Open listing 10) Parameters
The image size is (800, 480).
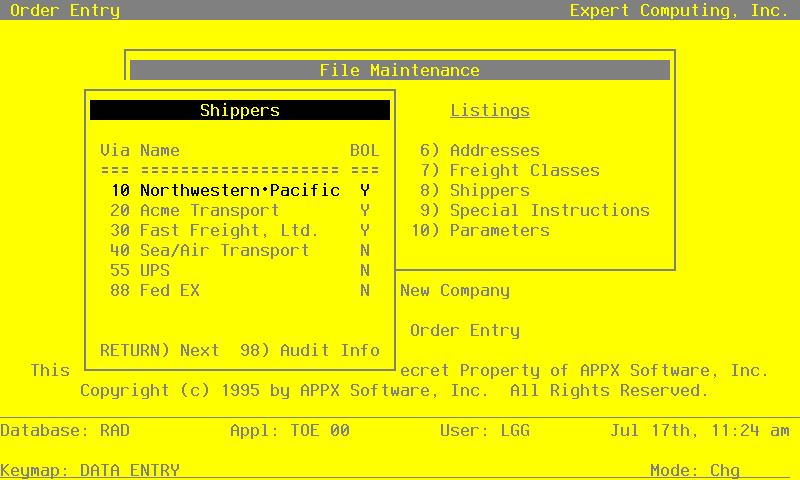point(480,231)
